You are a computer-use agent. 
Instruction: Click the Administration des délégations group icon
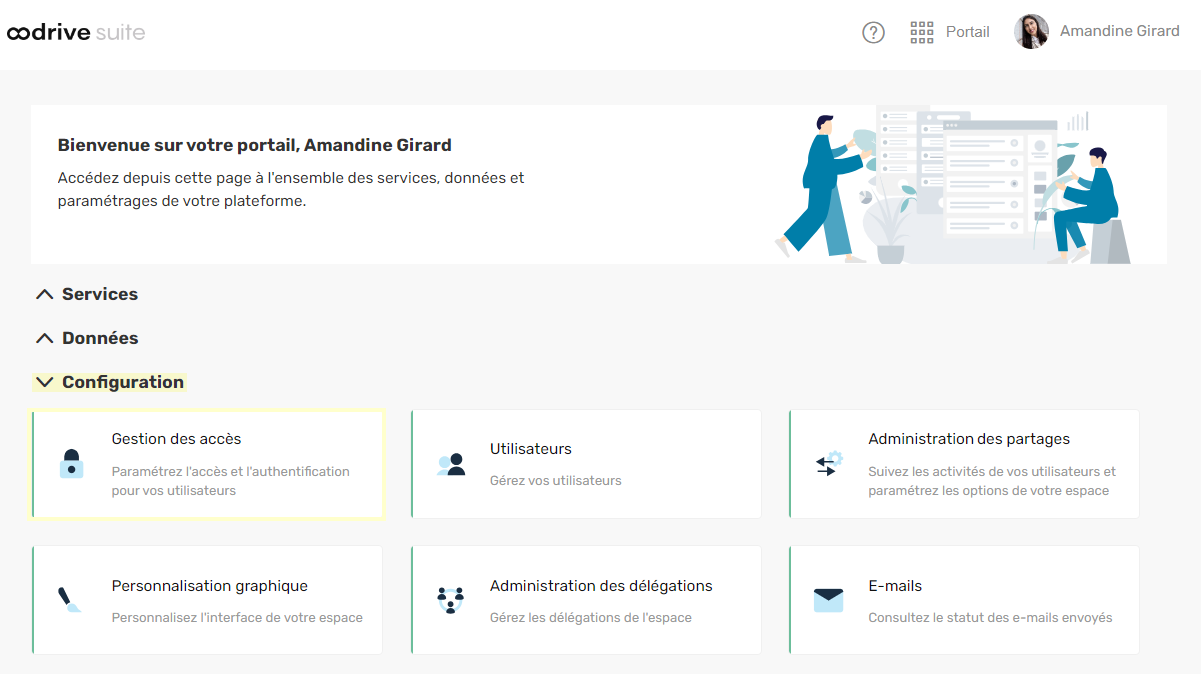(x=451, y=600)
